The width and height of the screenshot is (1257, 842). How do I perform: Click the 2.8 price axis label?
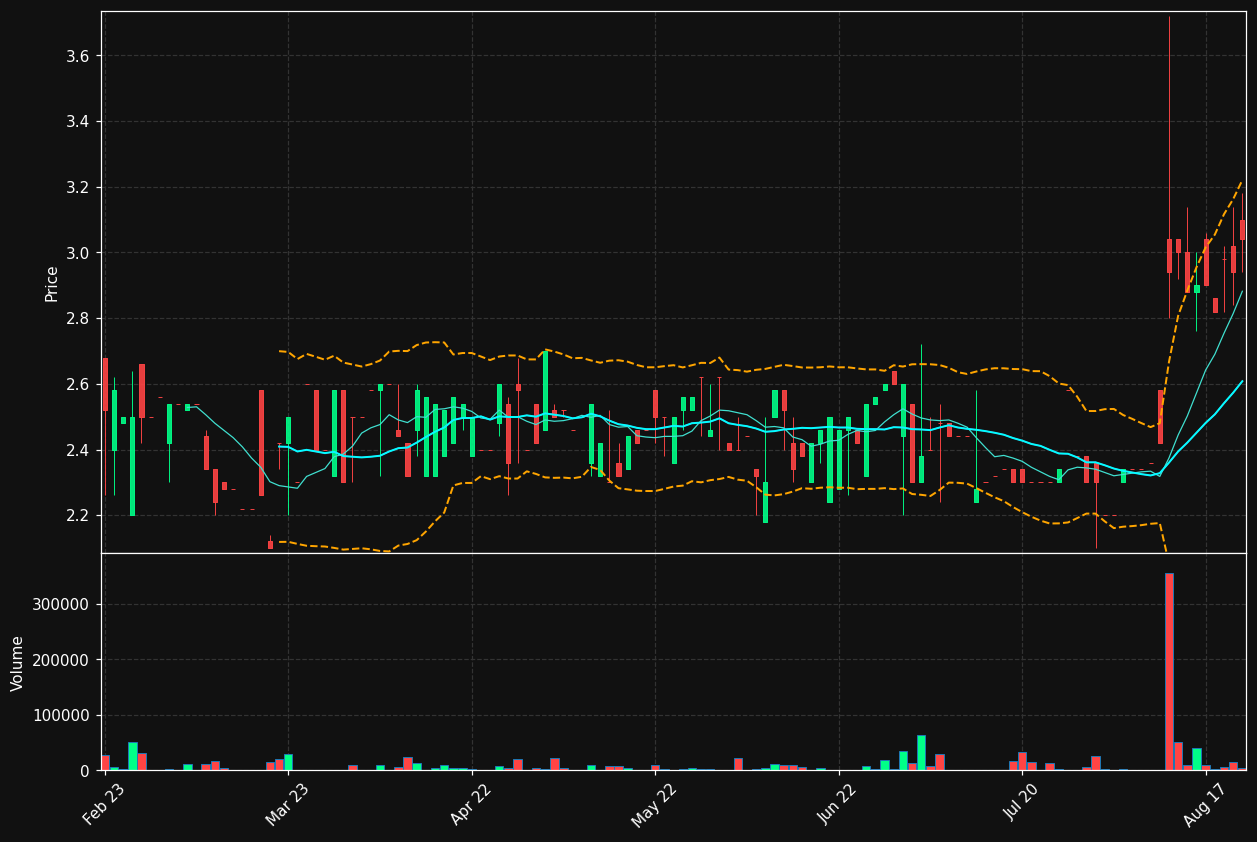[x=77, y=319]
